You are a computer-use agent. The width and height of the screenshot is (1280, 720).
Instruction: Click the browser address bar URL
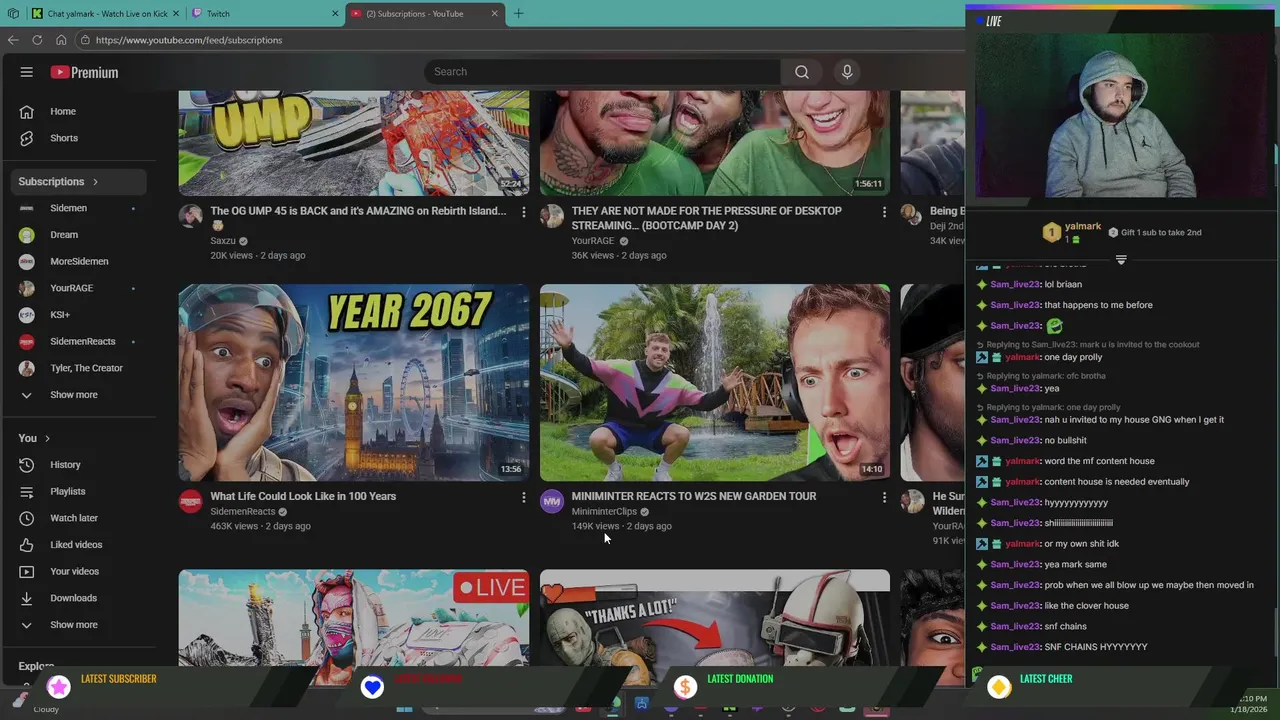point(188,40)
